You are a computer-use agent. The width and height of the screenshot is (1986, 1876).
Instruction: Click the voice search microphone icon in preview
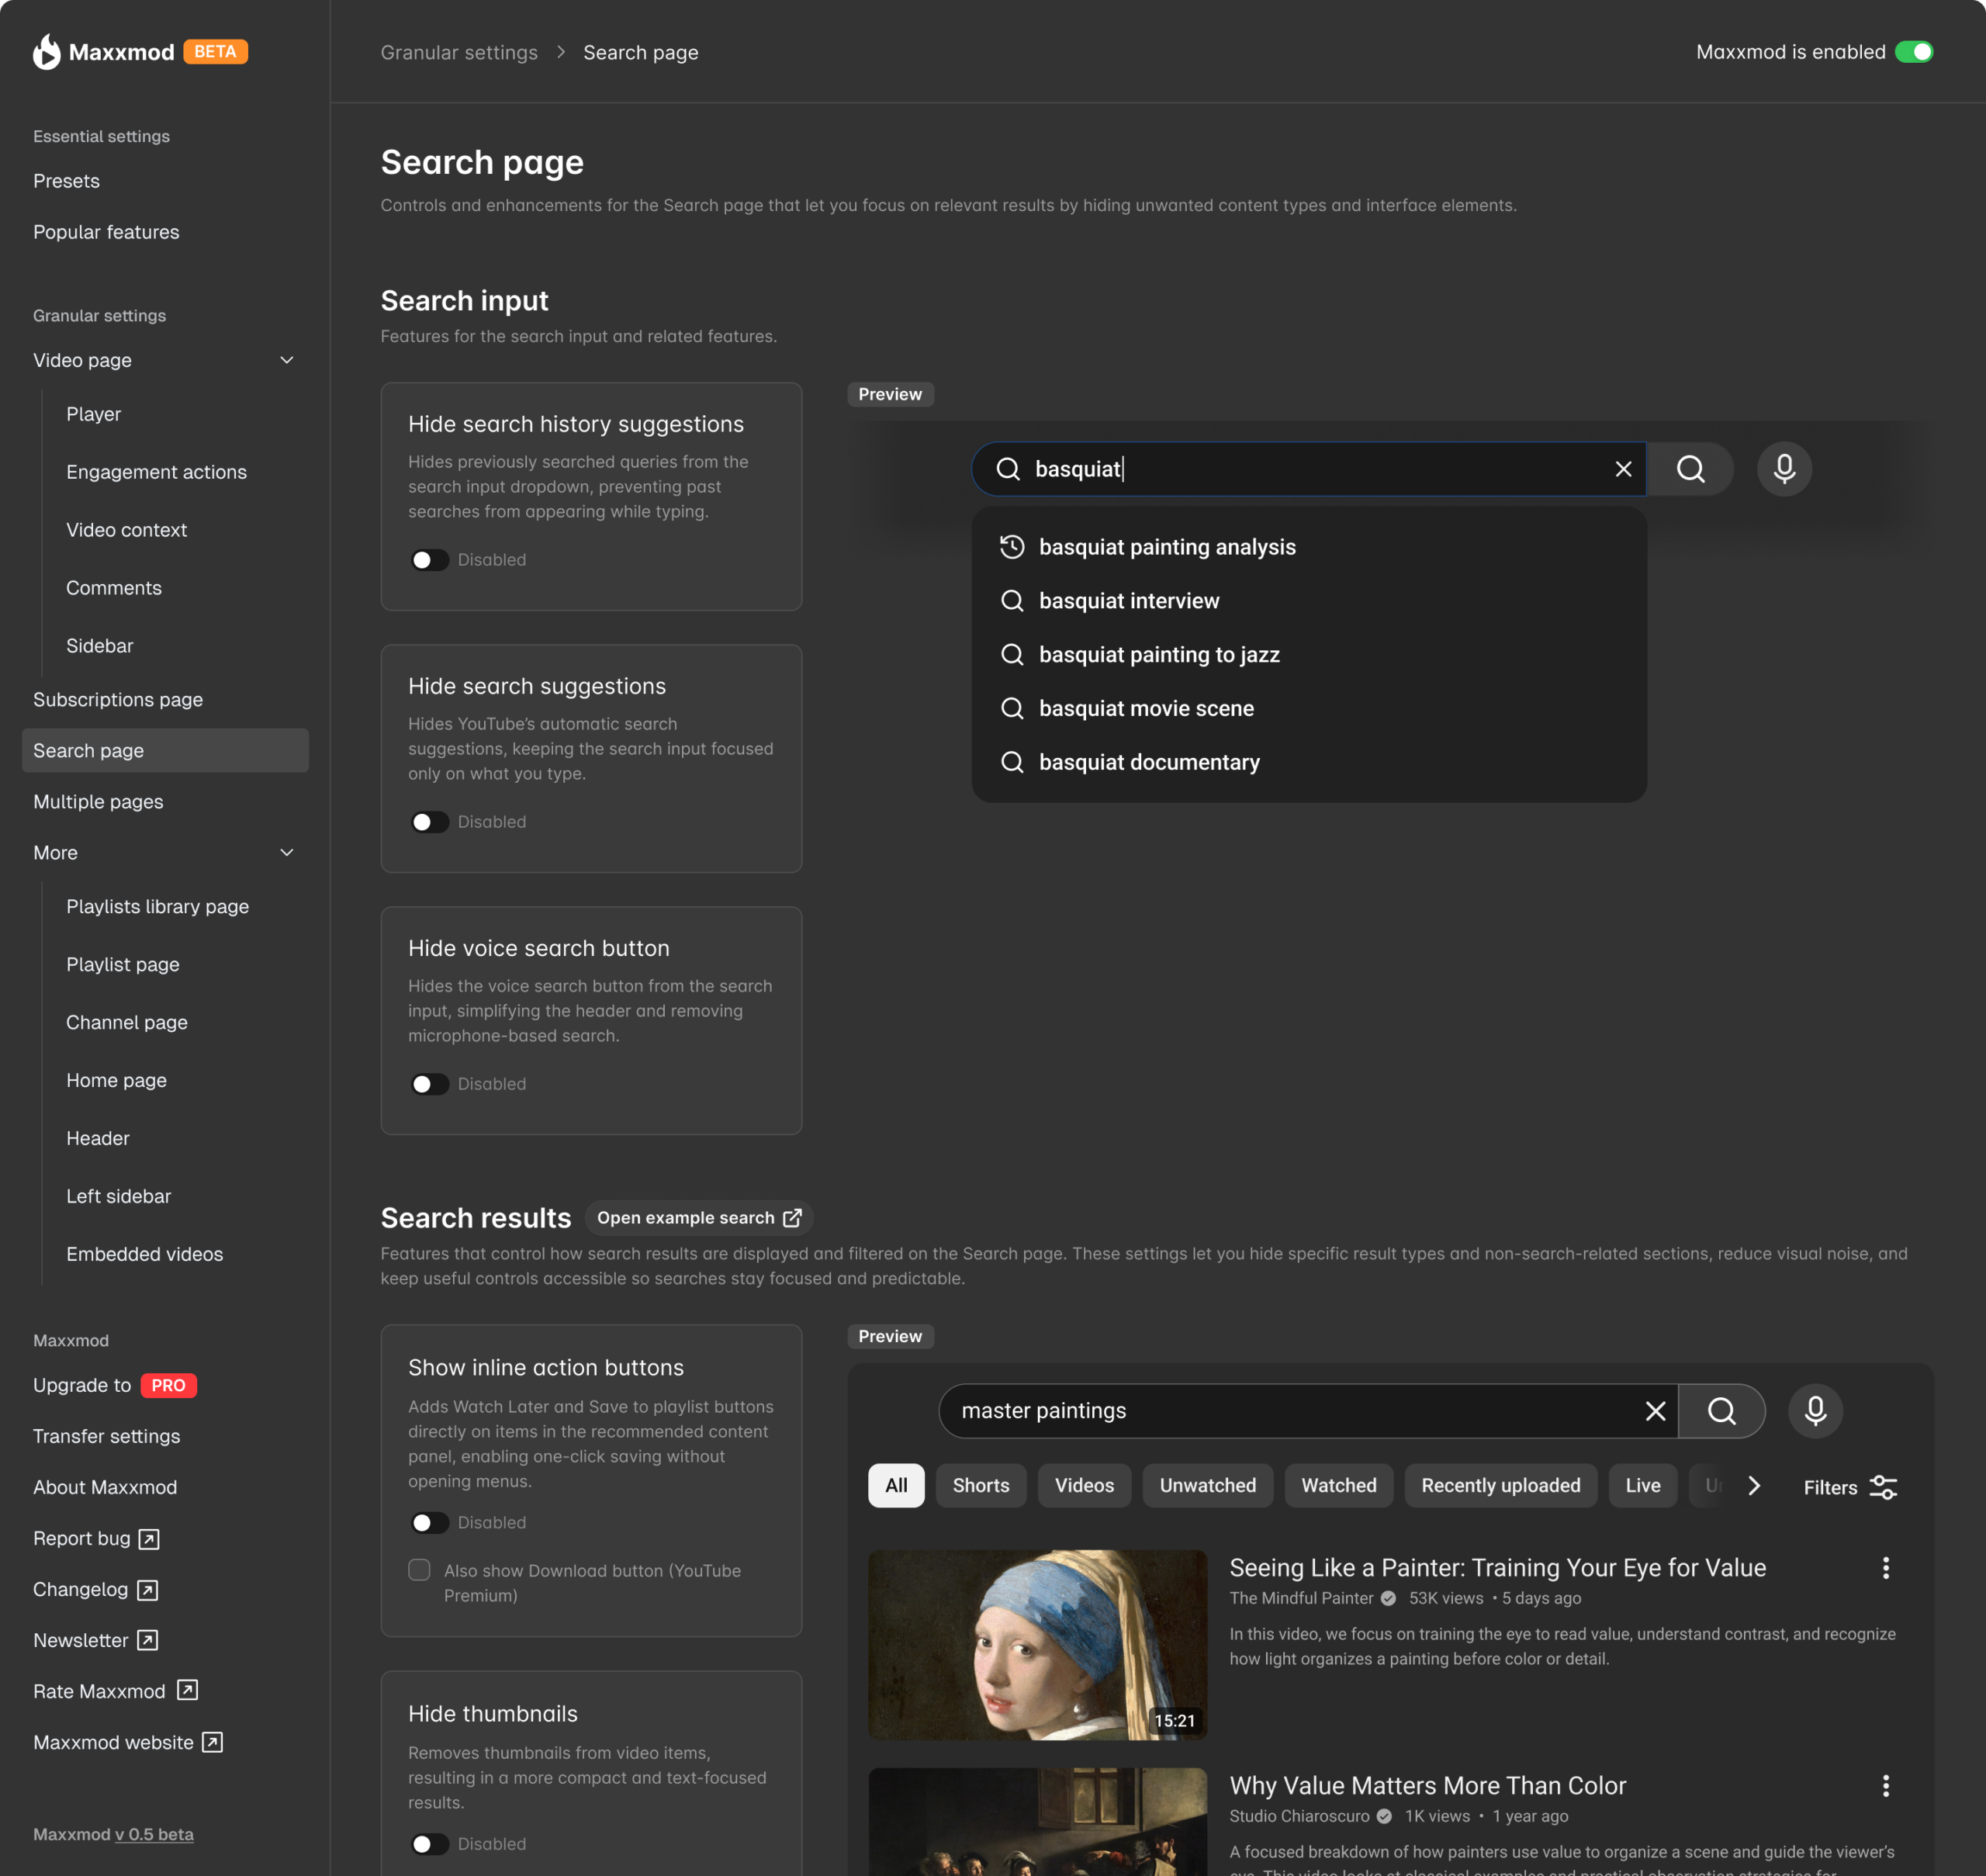click(x=1784, y=468)
